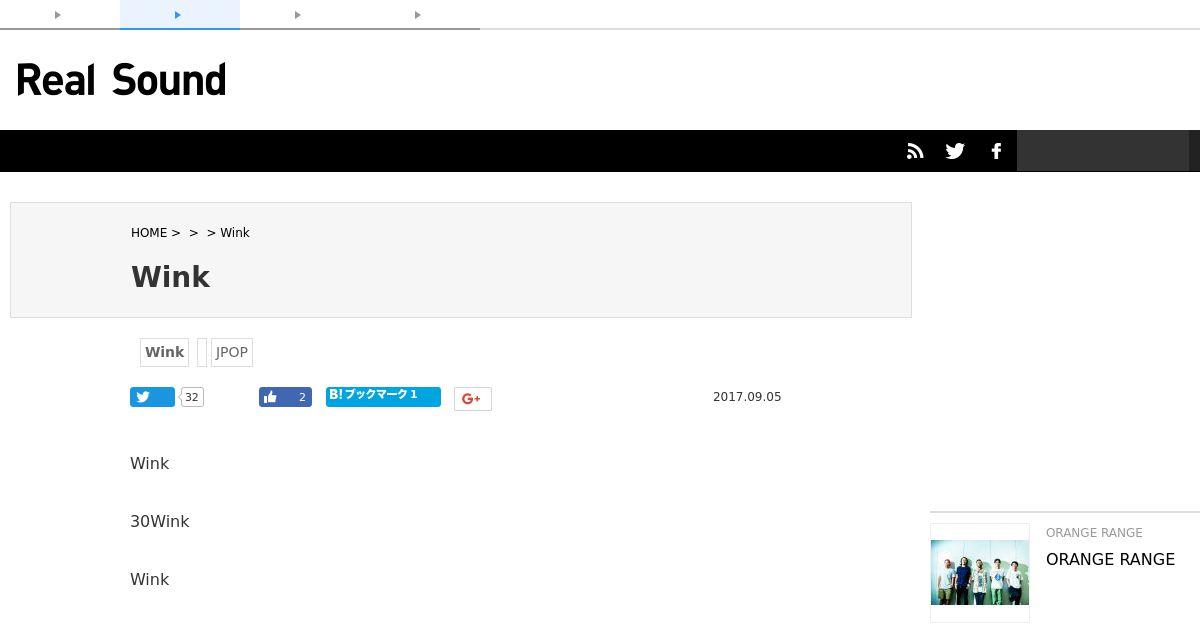The image size is (1200, 630).
Task: Click the empty tag between Wink and JPOP
Action: pyautogui.click(x=202, y=352)
